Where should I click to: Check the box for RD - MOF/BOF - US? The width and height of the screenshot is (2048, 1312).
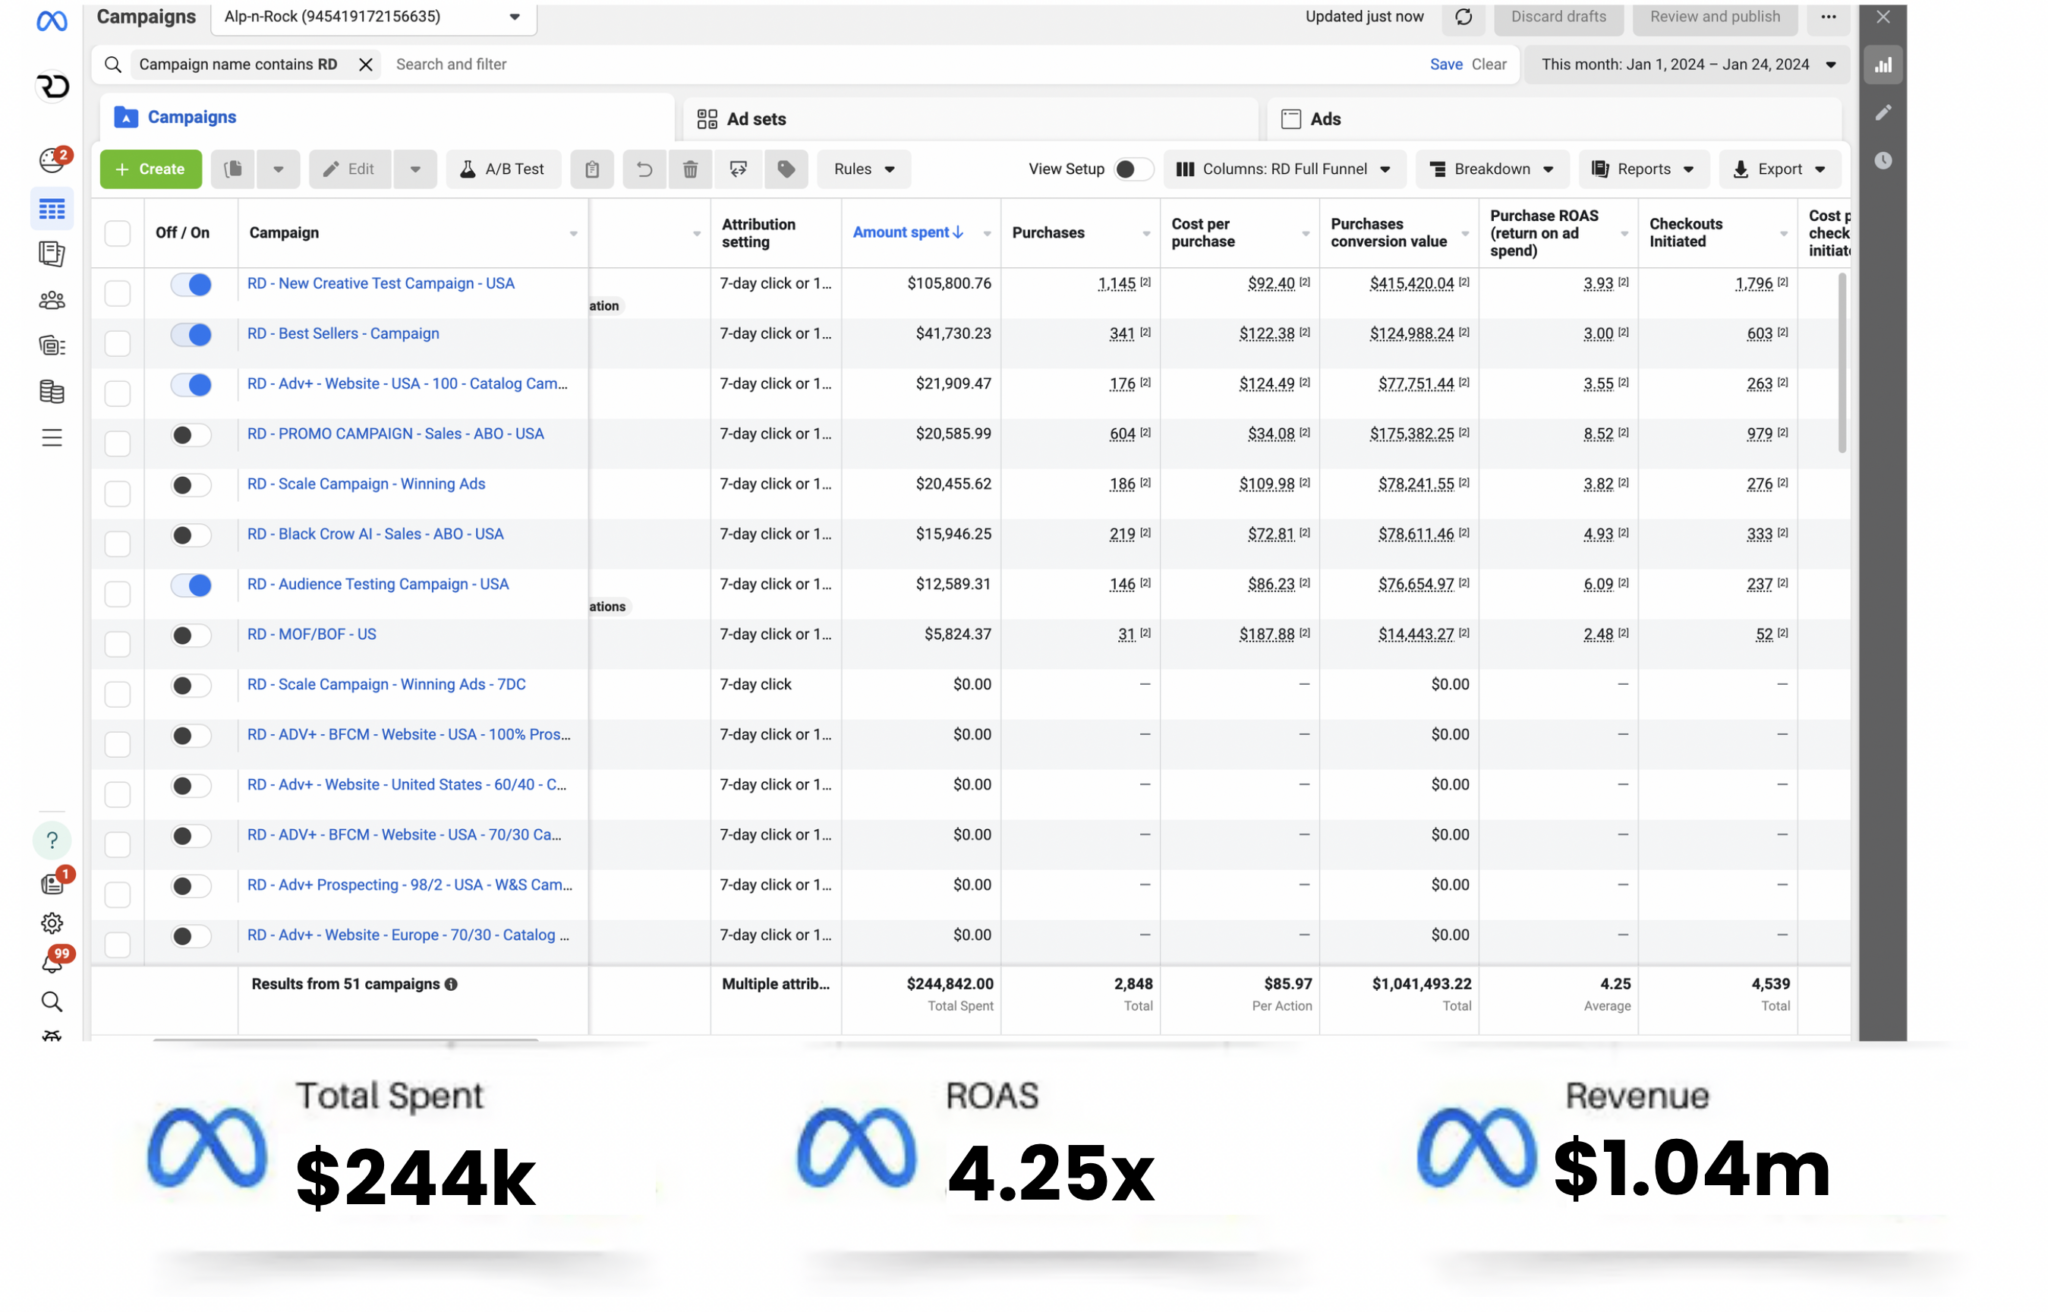tap(117, 643)
